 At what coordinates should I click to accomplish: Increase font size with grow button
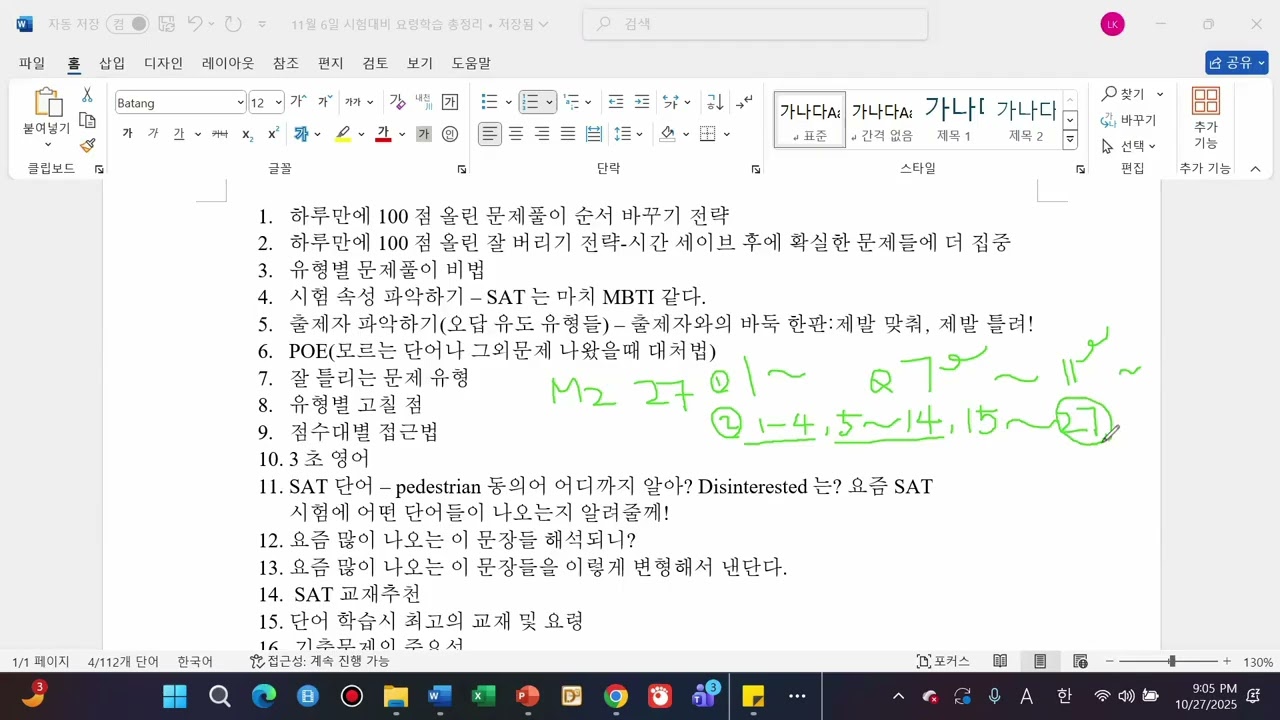[298, 102]
